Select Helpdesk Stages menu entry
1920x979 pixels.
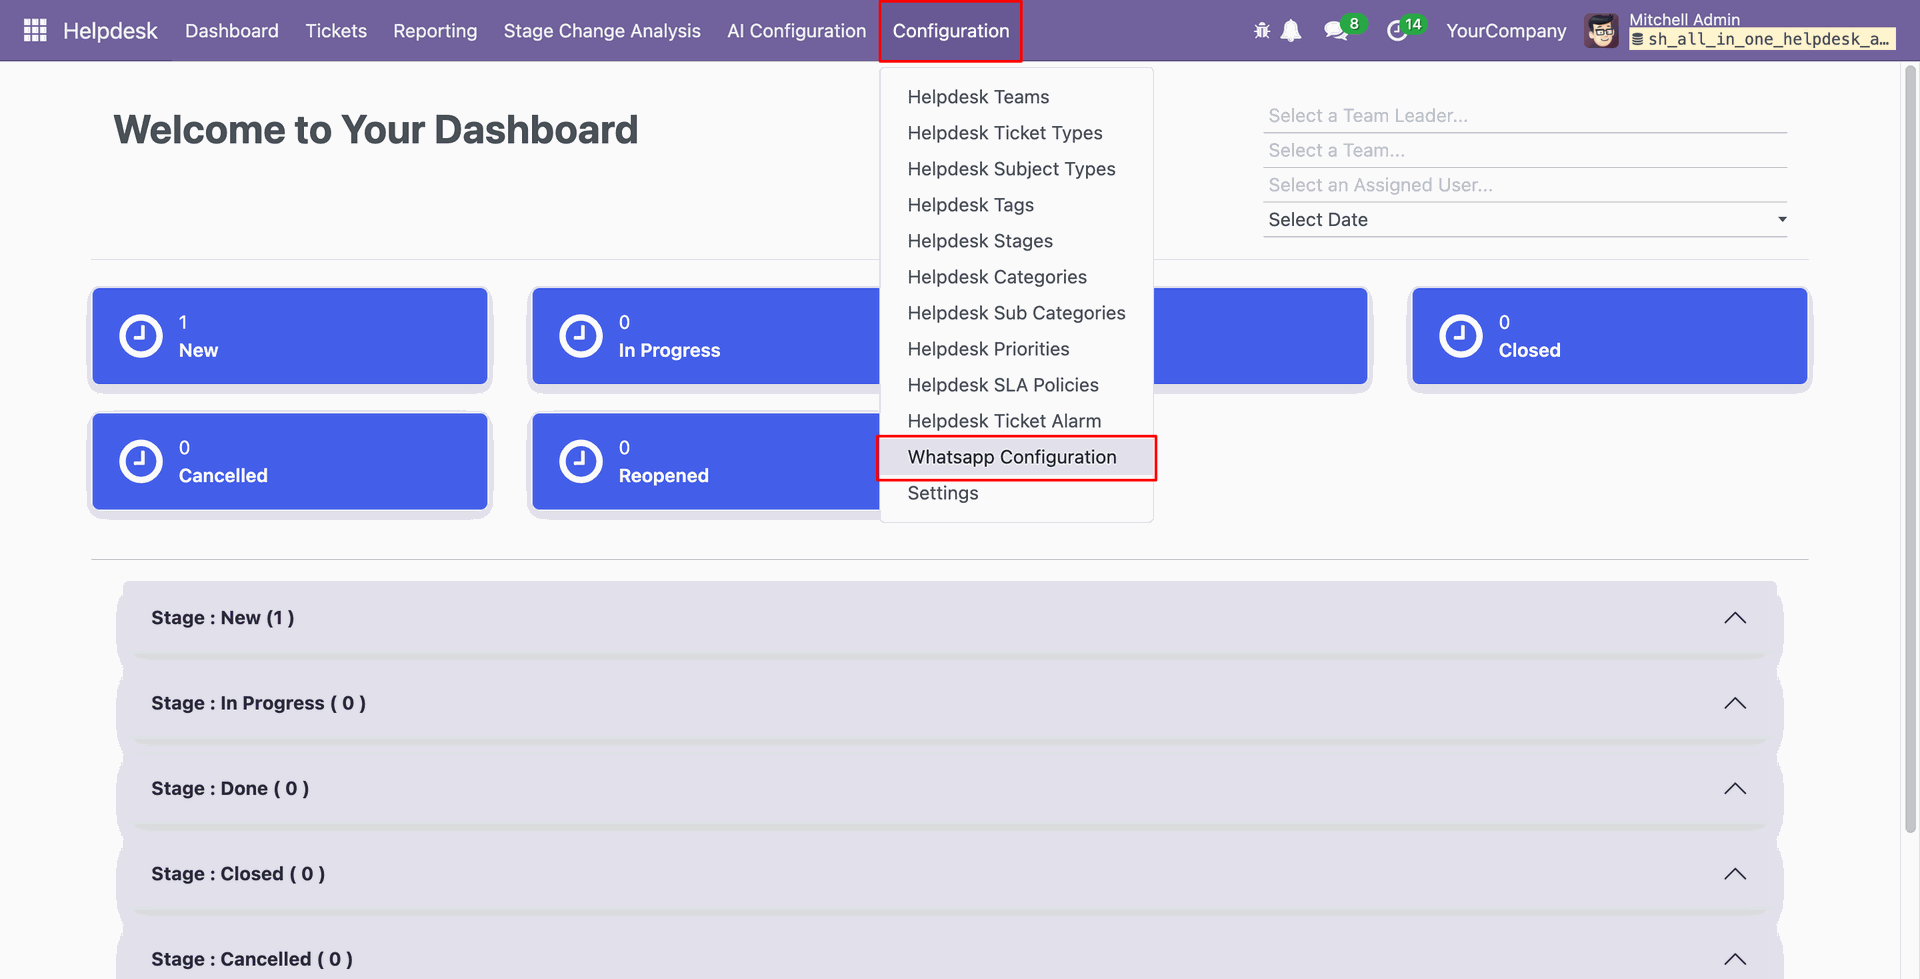[1017, 241]
